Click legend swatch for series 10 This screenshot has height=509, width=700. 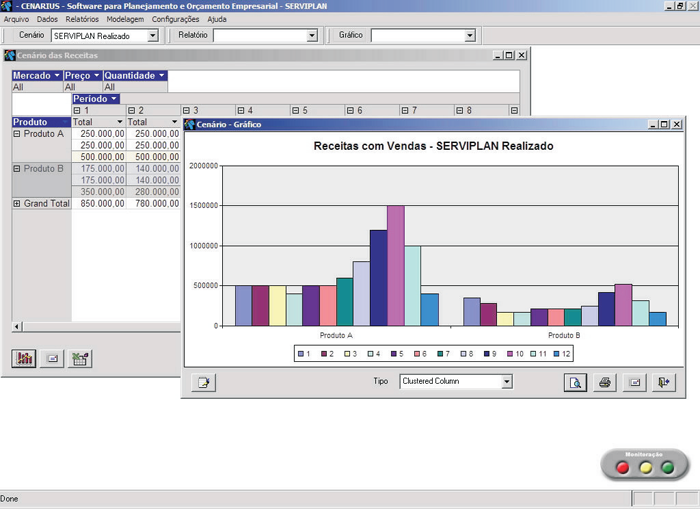click(x=510, y=354)
